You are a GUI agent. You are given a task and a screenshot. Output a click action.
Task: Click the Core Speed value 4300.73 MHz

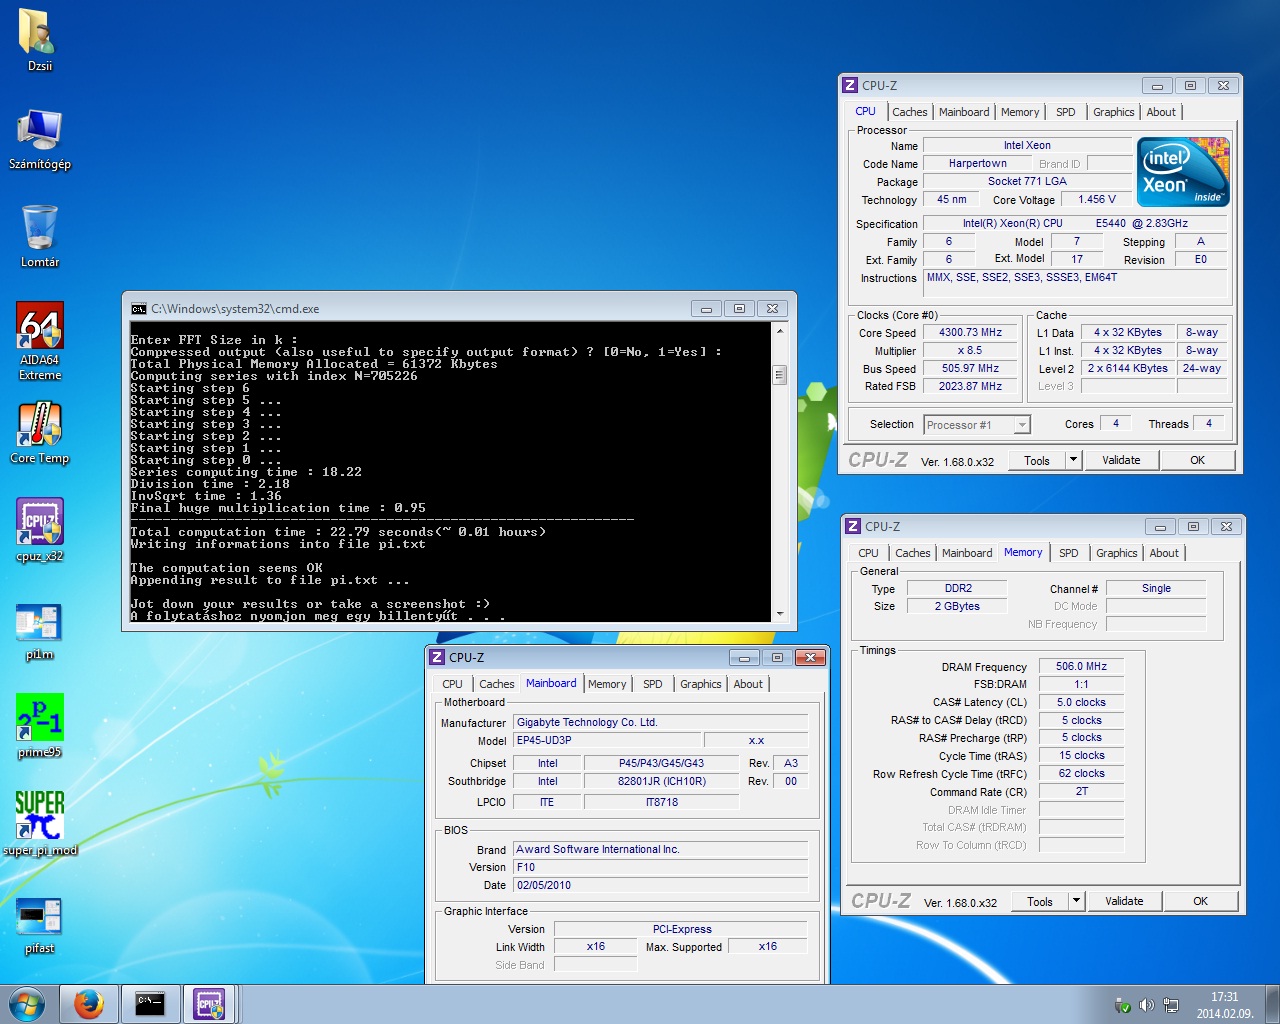click(970, 333)
